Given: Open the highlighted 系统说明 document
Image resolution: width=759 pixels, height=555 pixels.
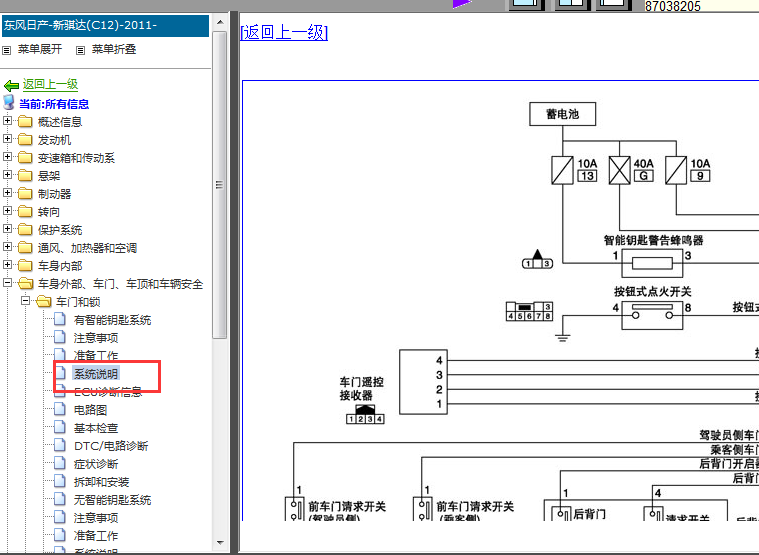Looking at the screenshot, I should click(96, 374).
